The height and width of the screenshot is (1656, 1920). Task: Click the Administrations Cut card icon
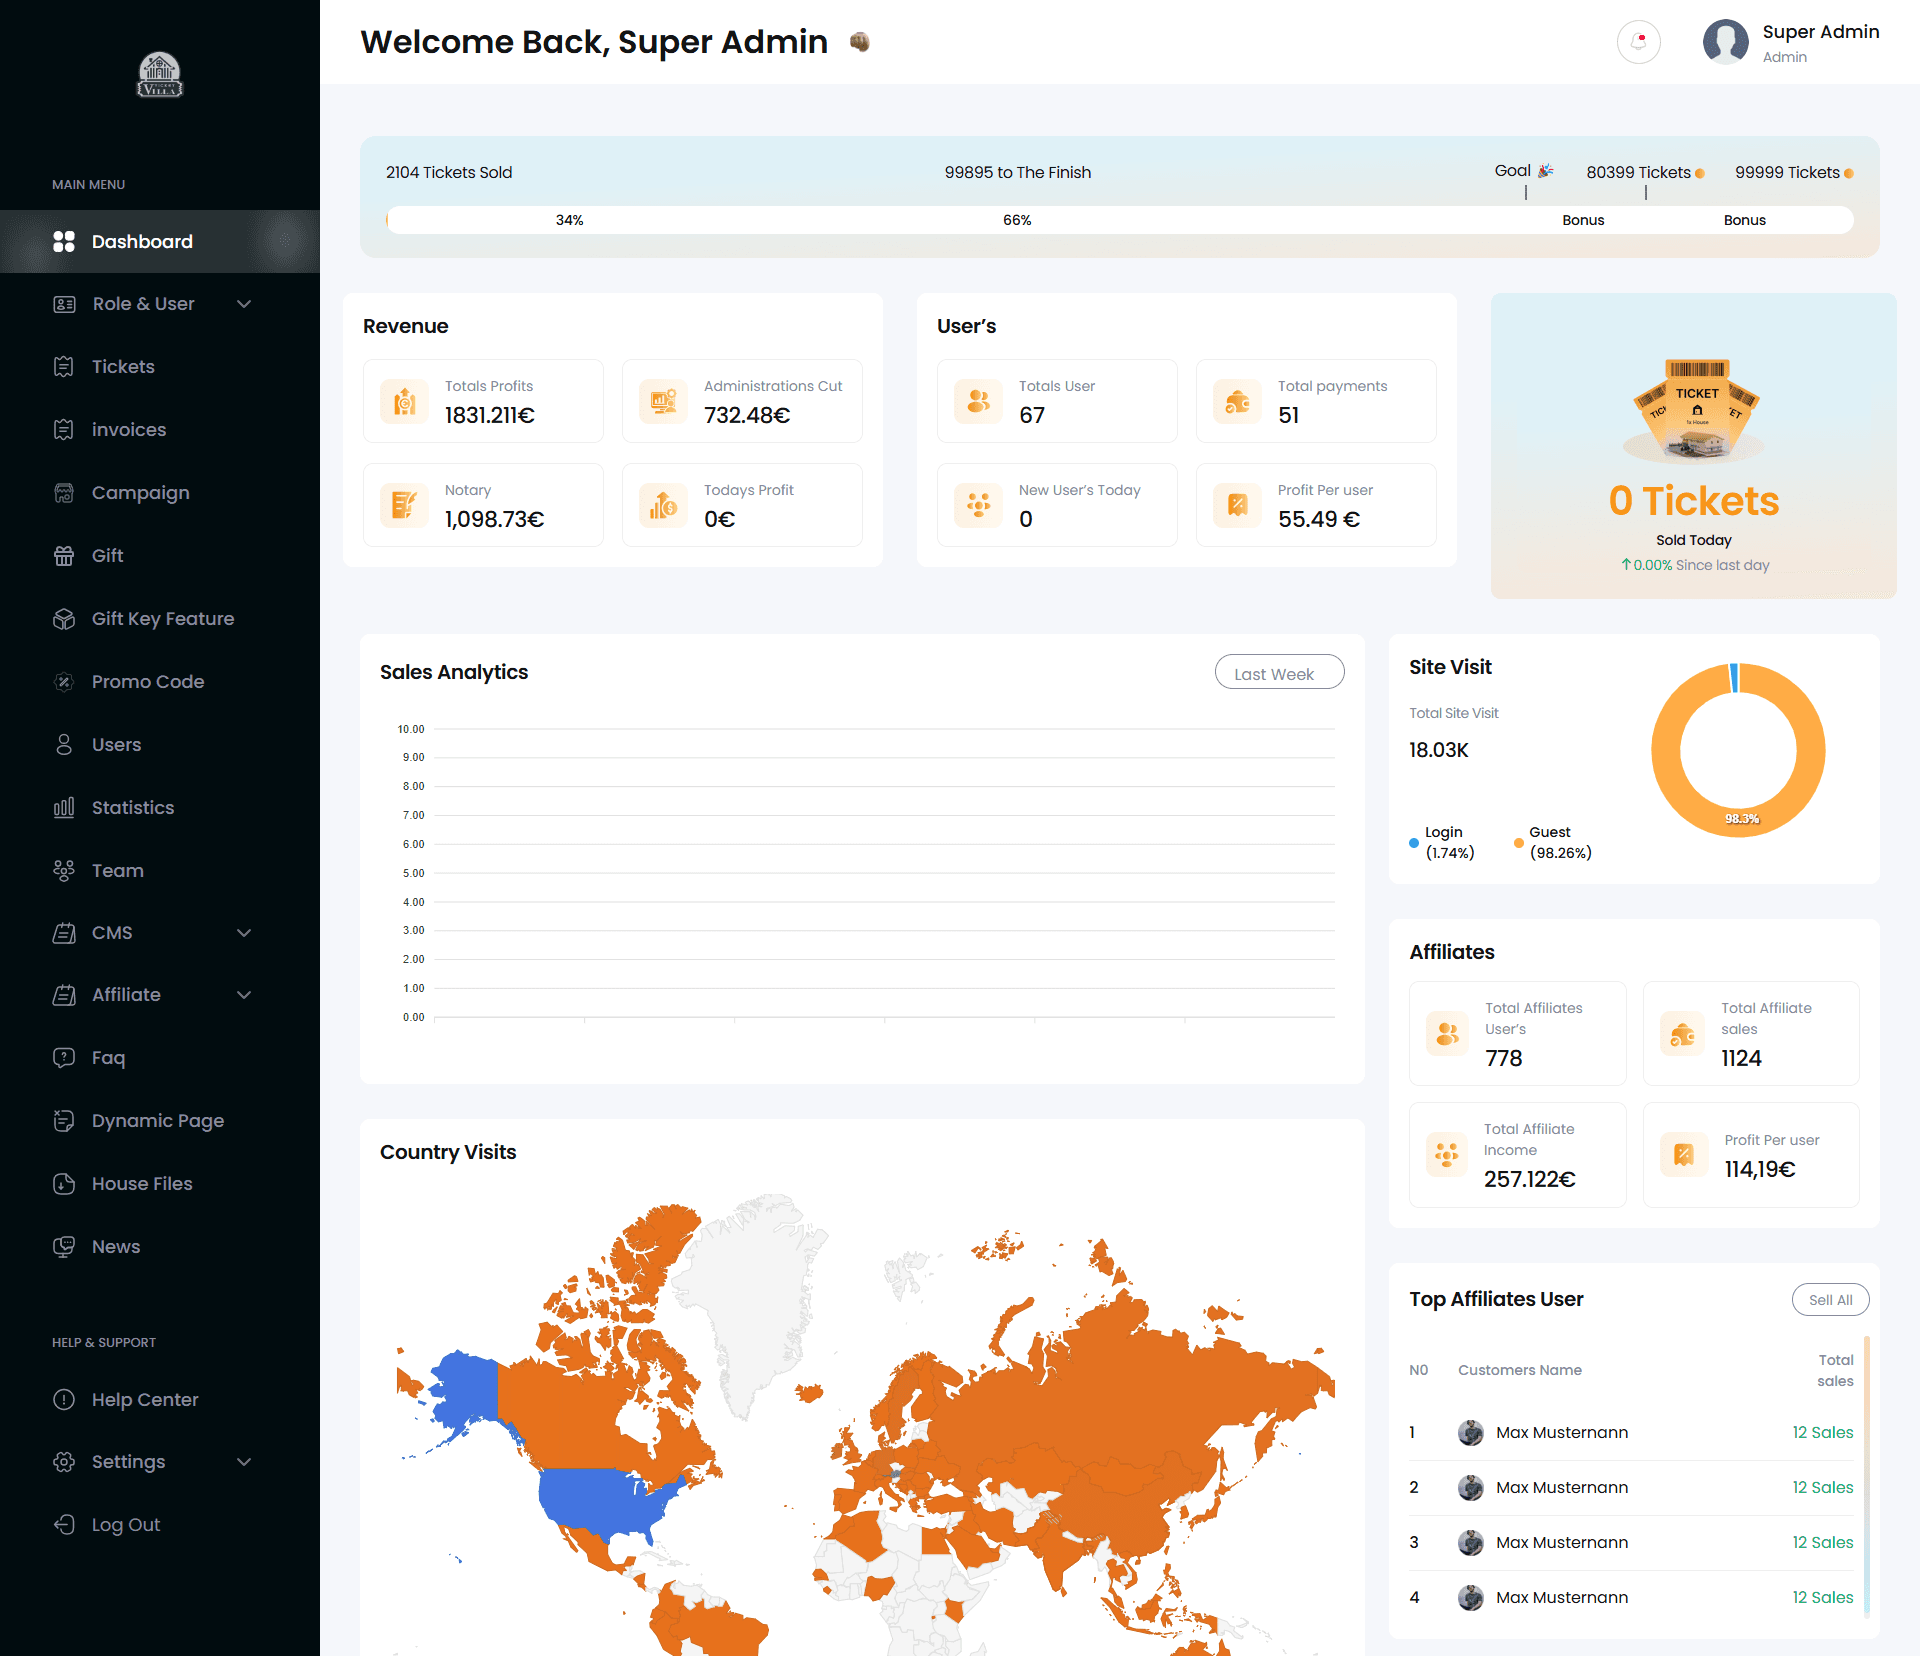[x=663, y=401]
